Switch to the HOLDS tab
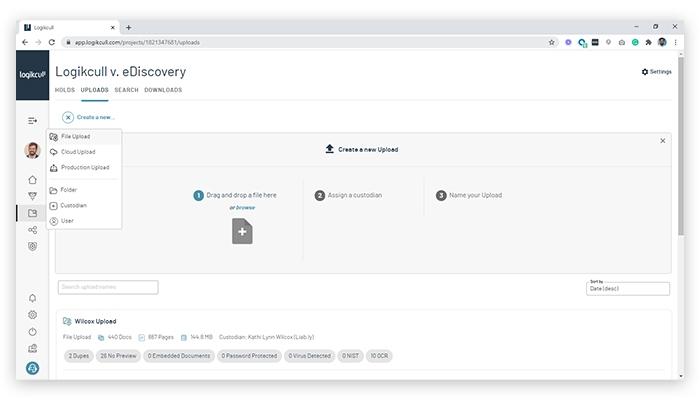700x400 pixels. 65,90
